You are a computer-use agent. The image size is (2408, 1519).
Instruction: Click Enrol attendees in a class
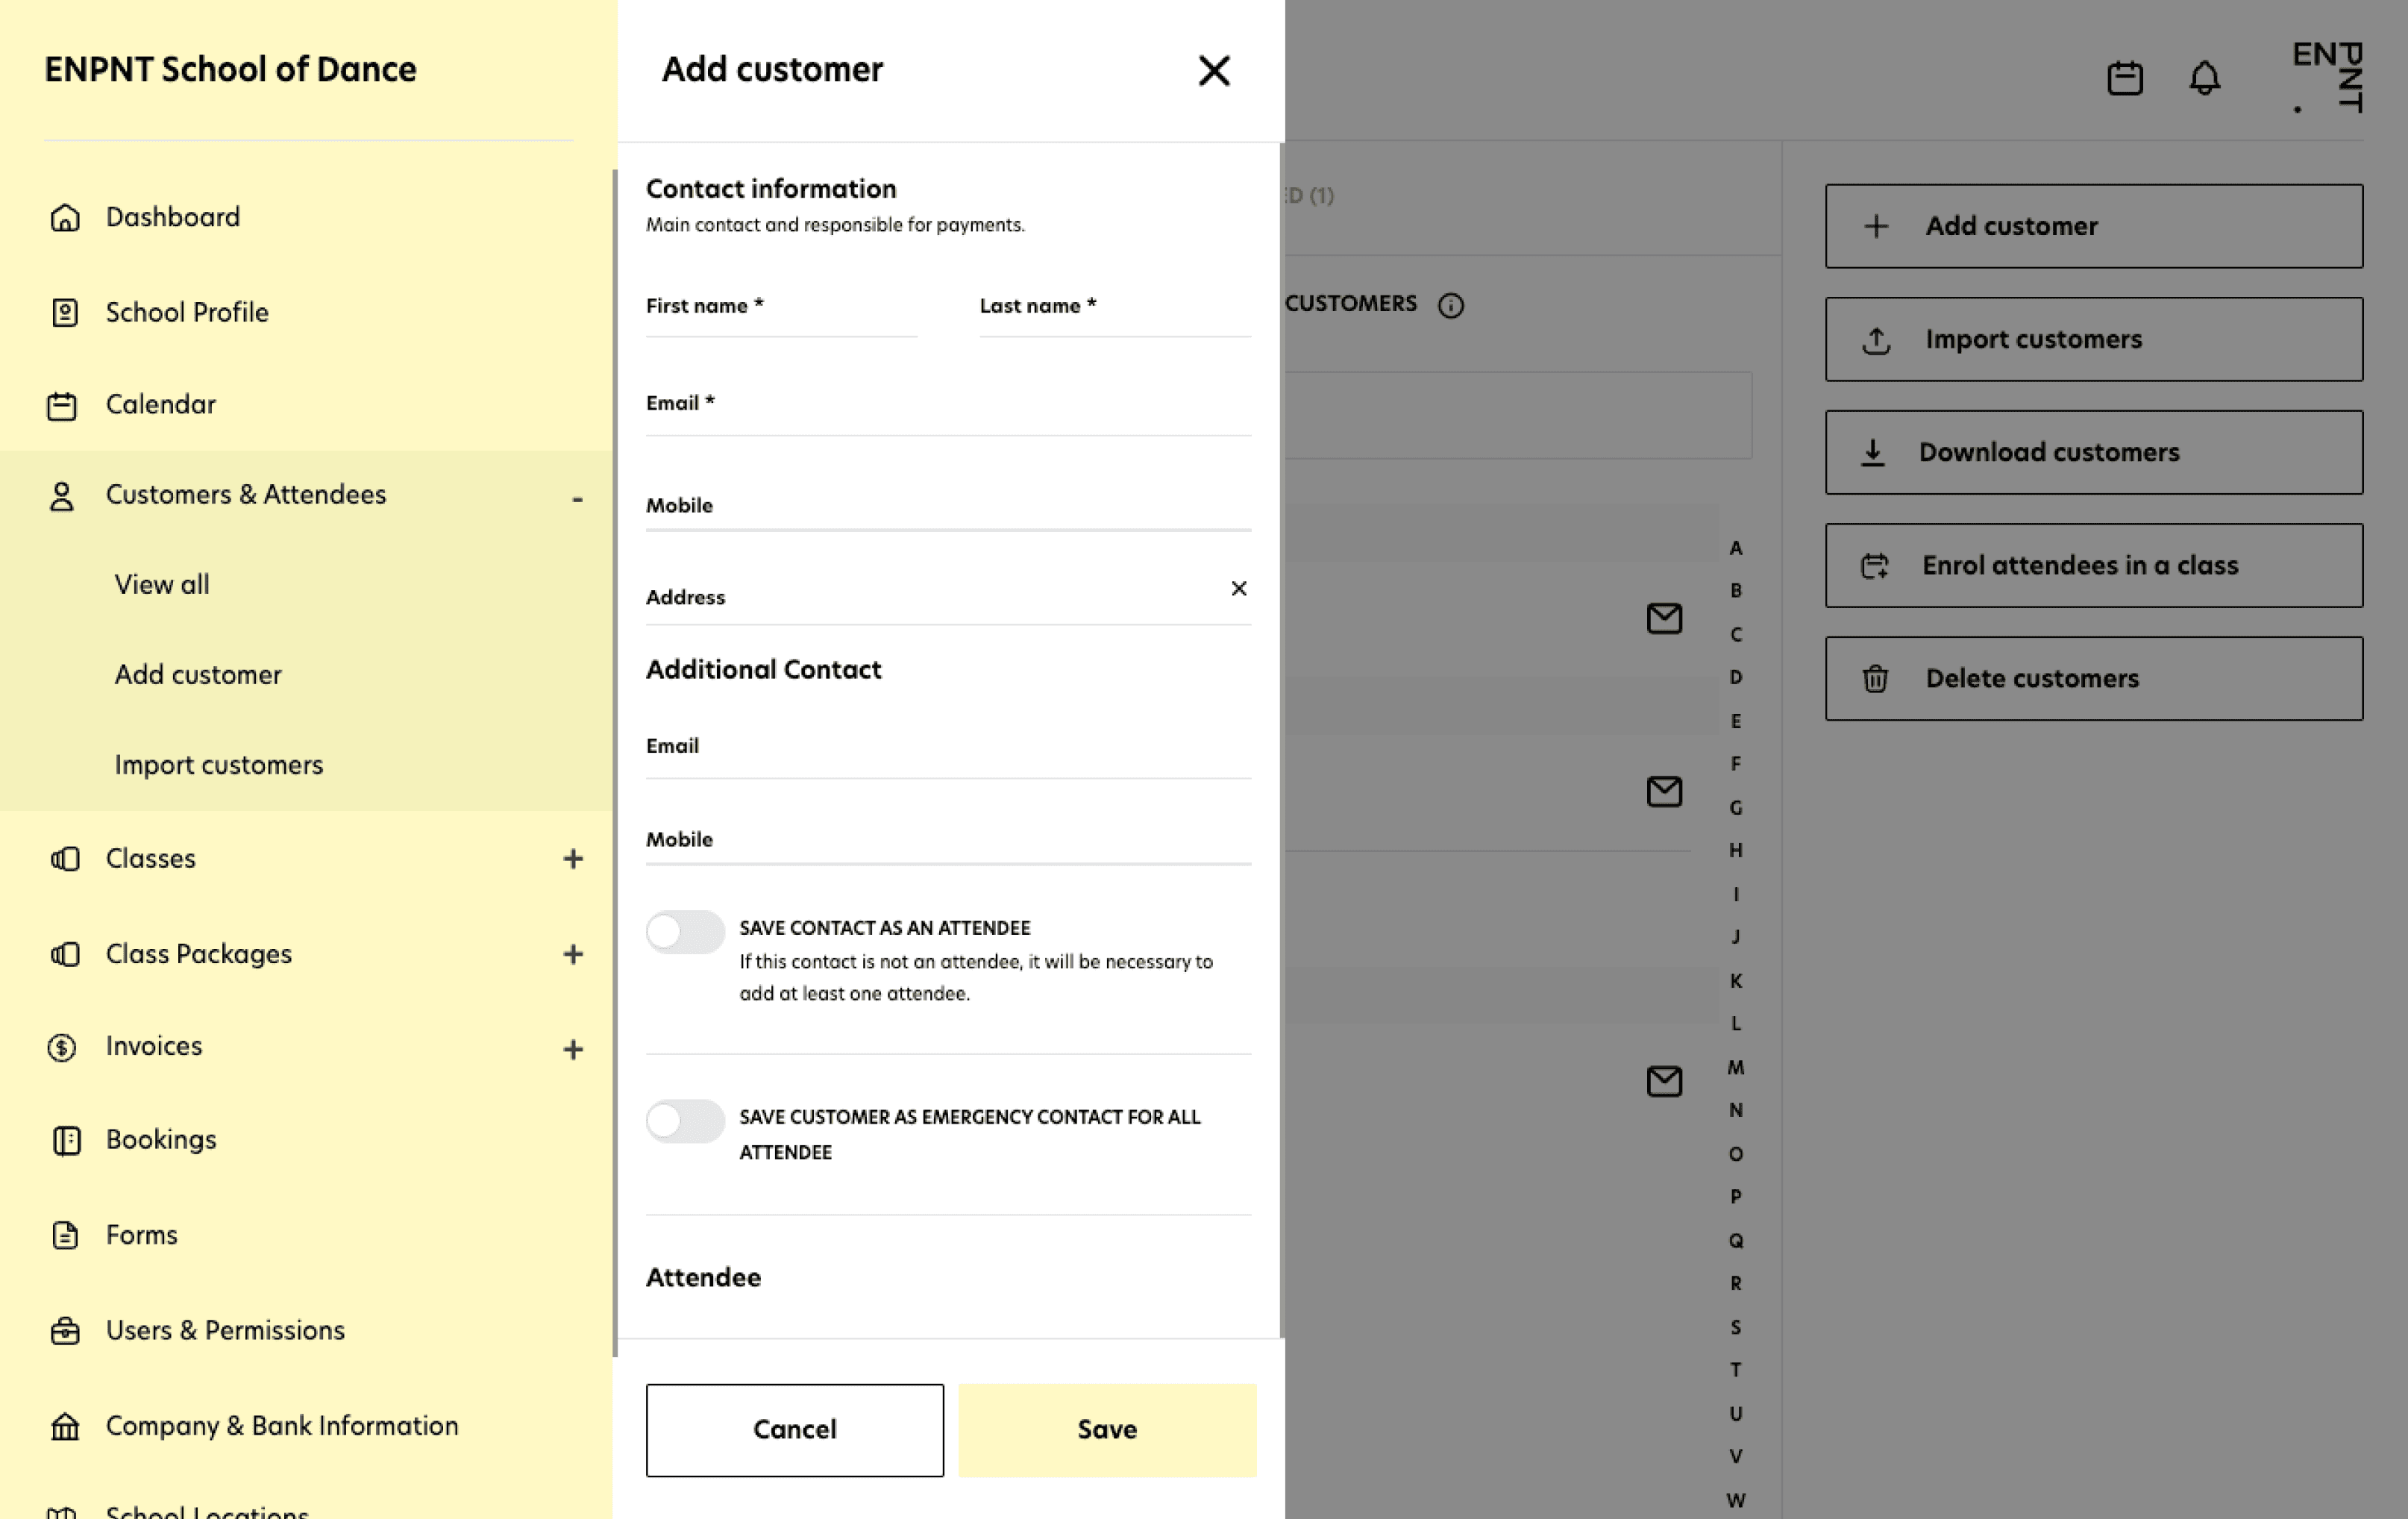[2094, 566]
